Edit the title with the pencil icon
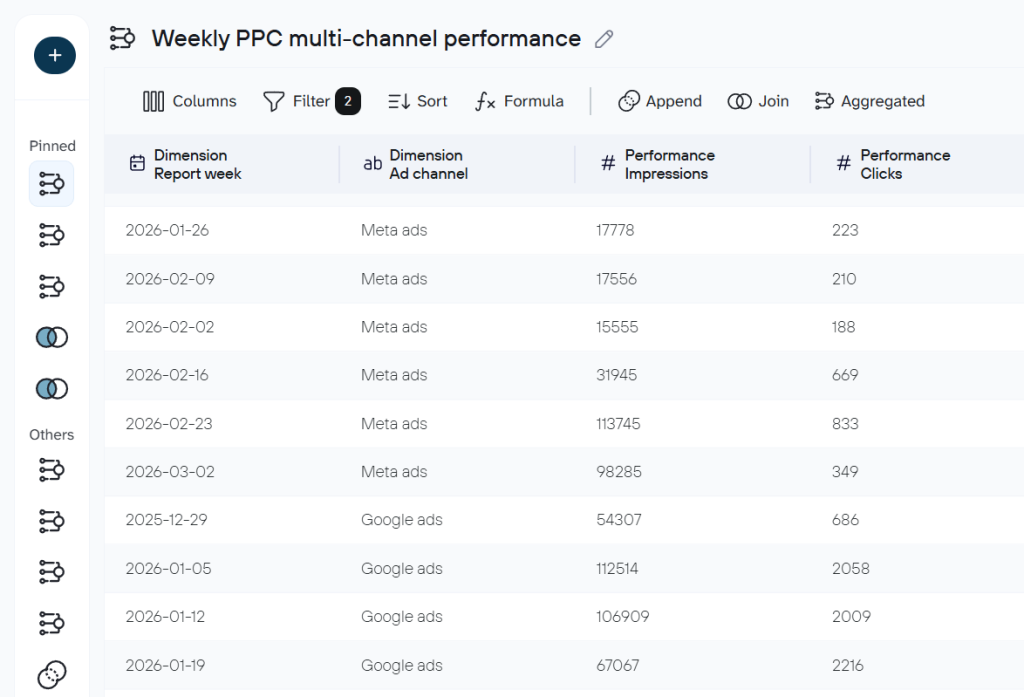 pos(604,39)
